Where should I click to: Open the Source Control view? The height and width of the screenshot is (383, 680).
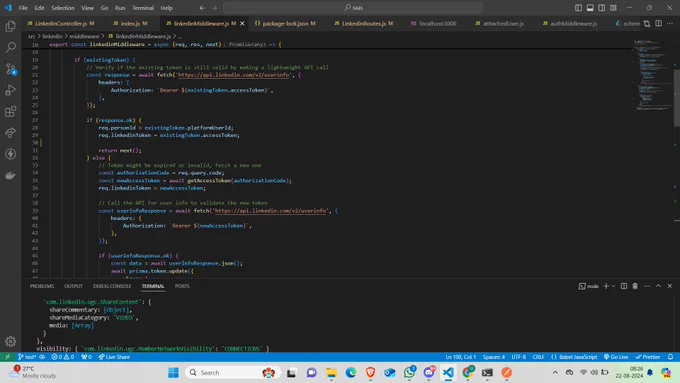click(x=10, y=69)
